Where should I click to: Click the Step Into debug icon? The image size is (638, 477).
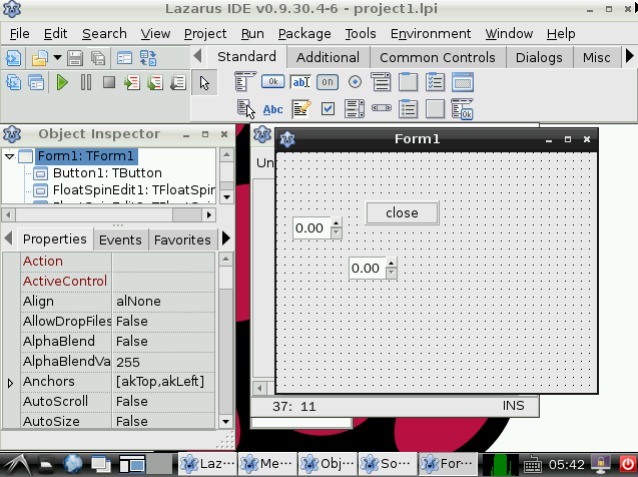(x=132, y=83)
